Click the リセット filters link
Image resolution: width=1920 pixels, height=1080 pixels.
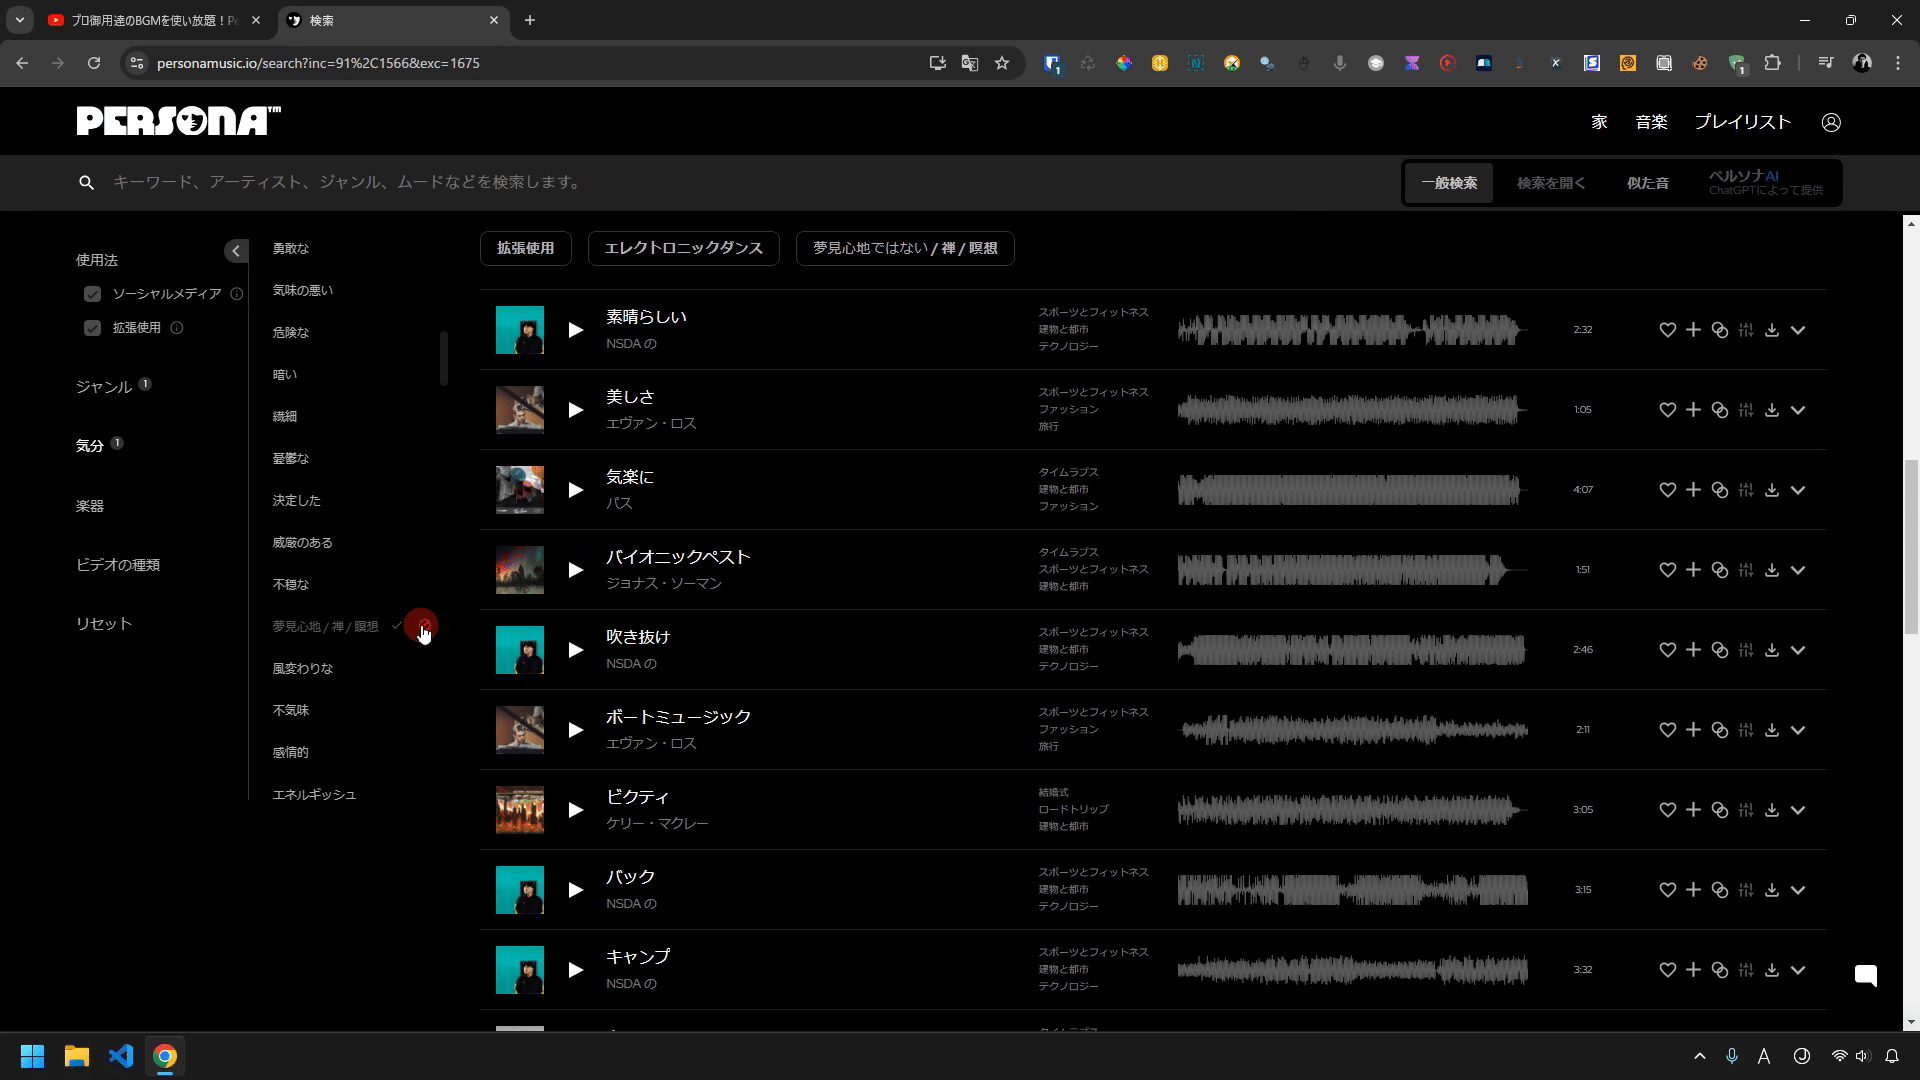[x=104, y=624]
